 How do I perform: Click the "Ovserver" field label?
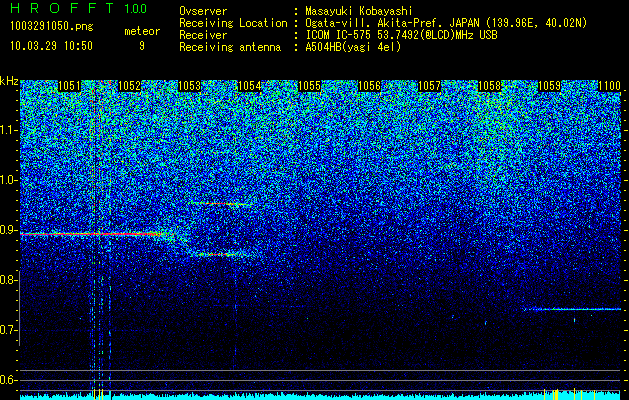tap(203, 11)
